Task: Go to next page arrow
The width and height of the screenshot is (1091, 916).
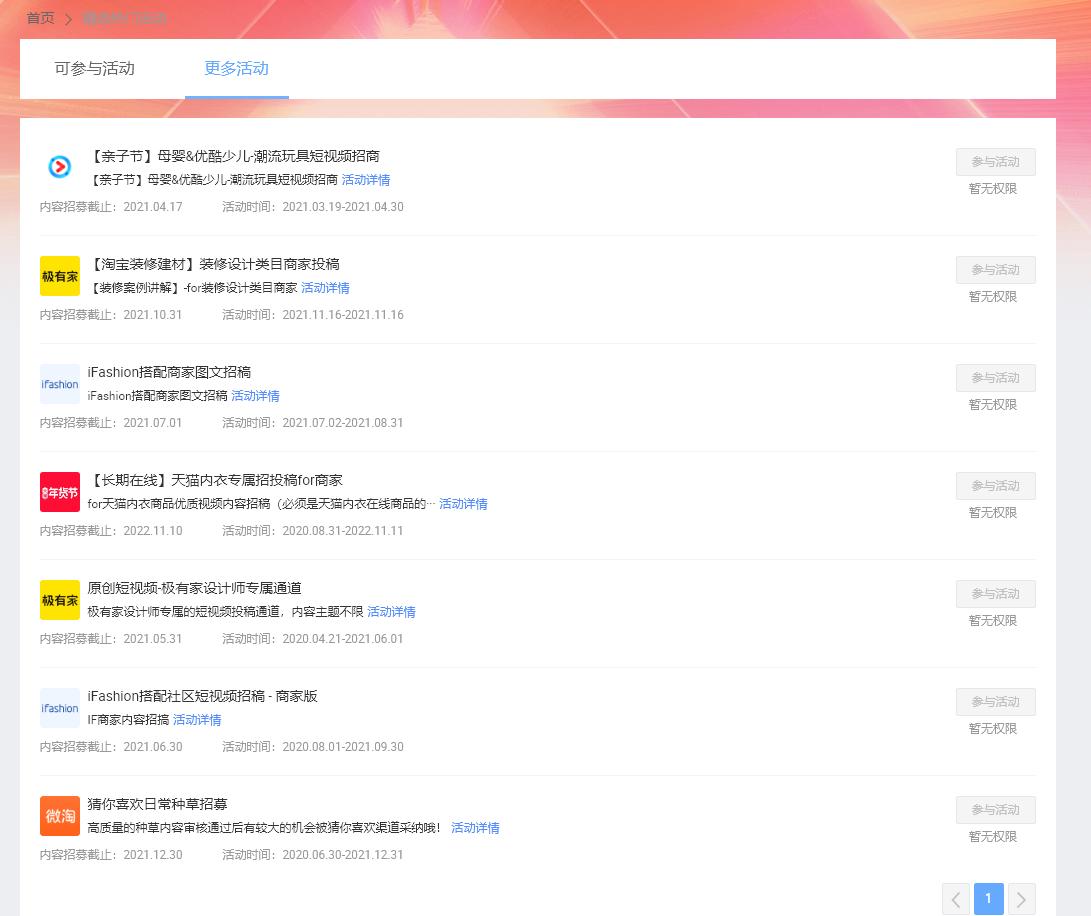Action: tap(1021, 899)
